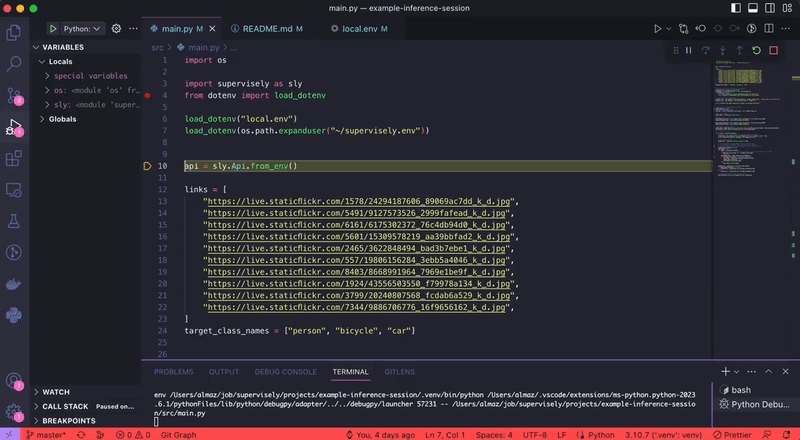Viewport: 800px width, 440px height.
Task: Click master branch in status bar
Action: pyautogui.click(x=46, y=435)
